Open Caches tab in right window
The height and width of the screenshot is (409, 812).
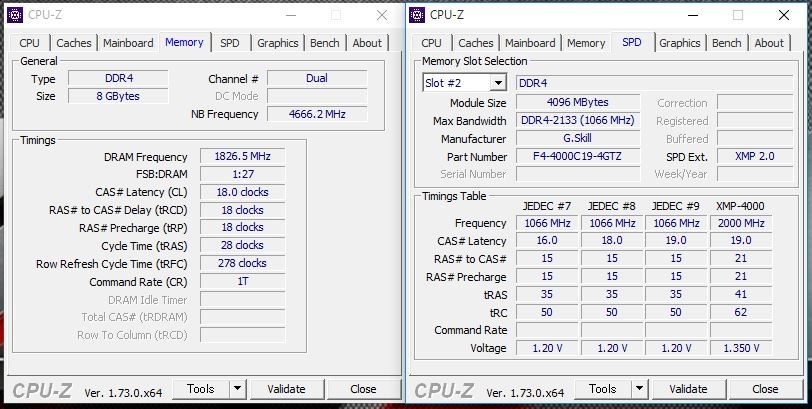[x=476, y=43]
